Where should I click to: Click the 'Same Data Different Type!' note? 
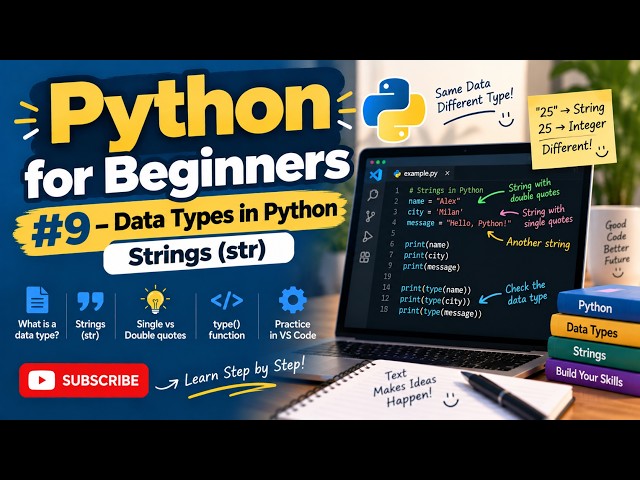(473, 98)
